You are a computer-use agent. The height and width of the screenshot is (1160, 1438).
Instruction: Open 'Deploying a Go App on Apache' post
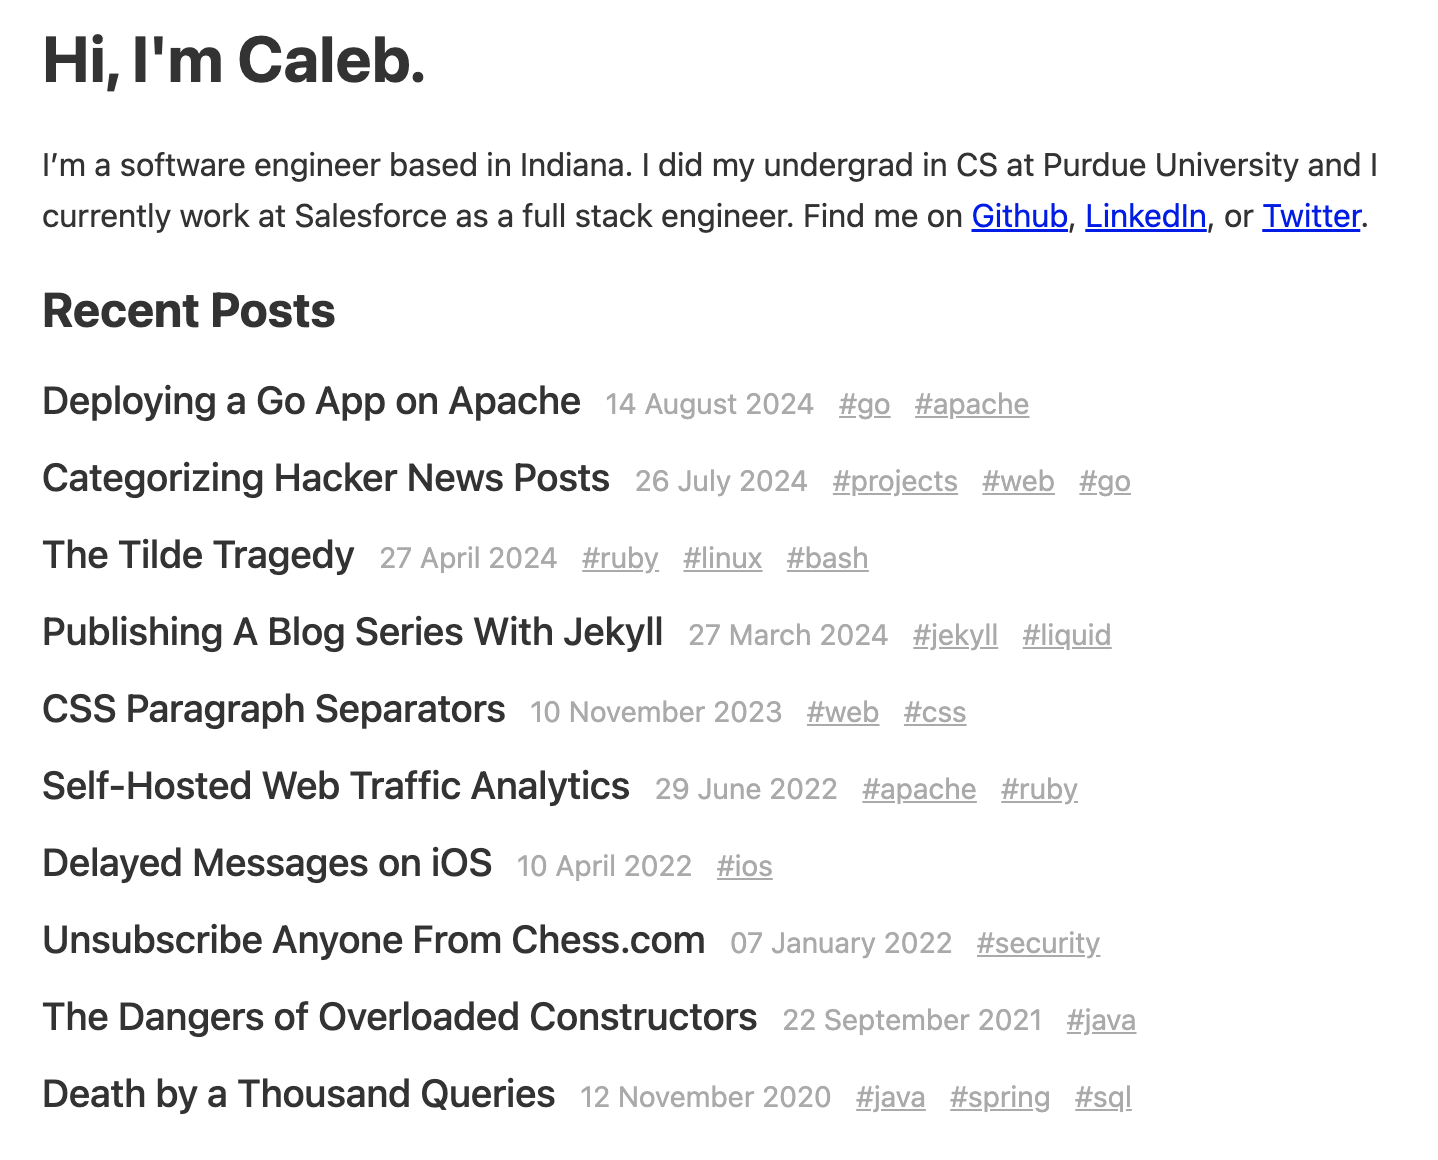pyautogui.click(x=311, y=401)
